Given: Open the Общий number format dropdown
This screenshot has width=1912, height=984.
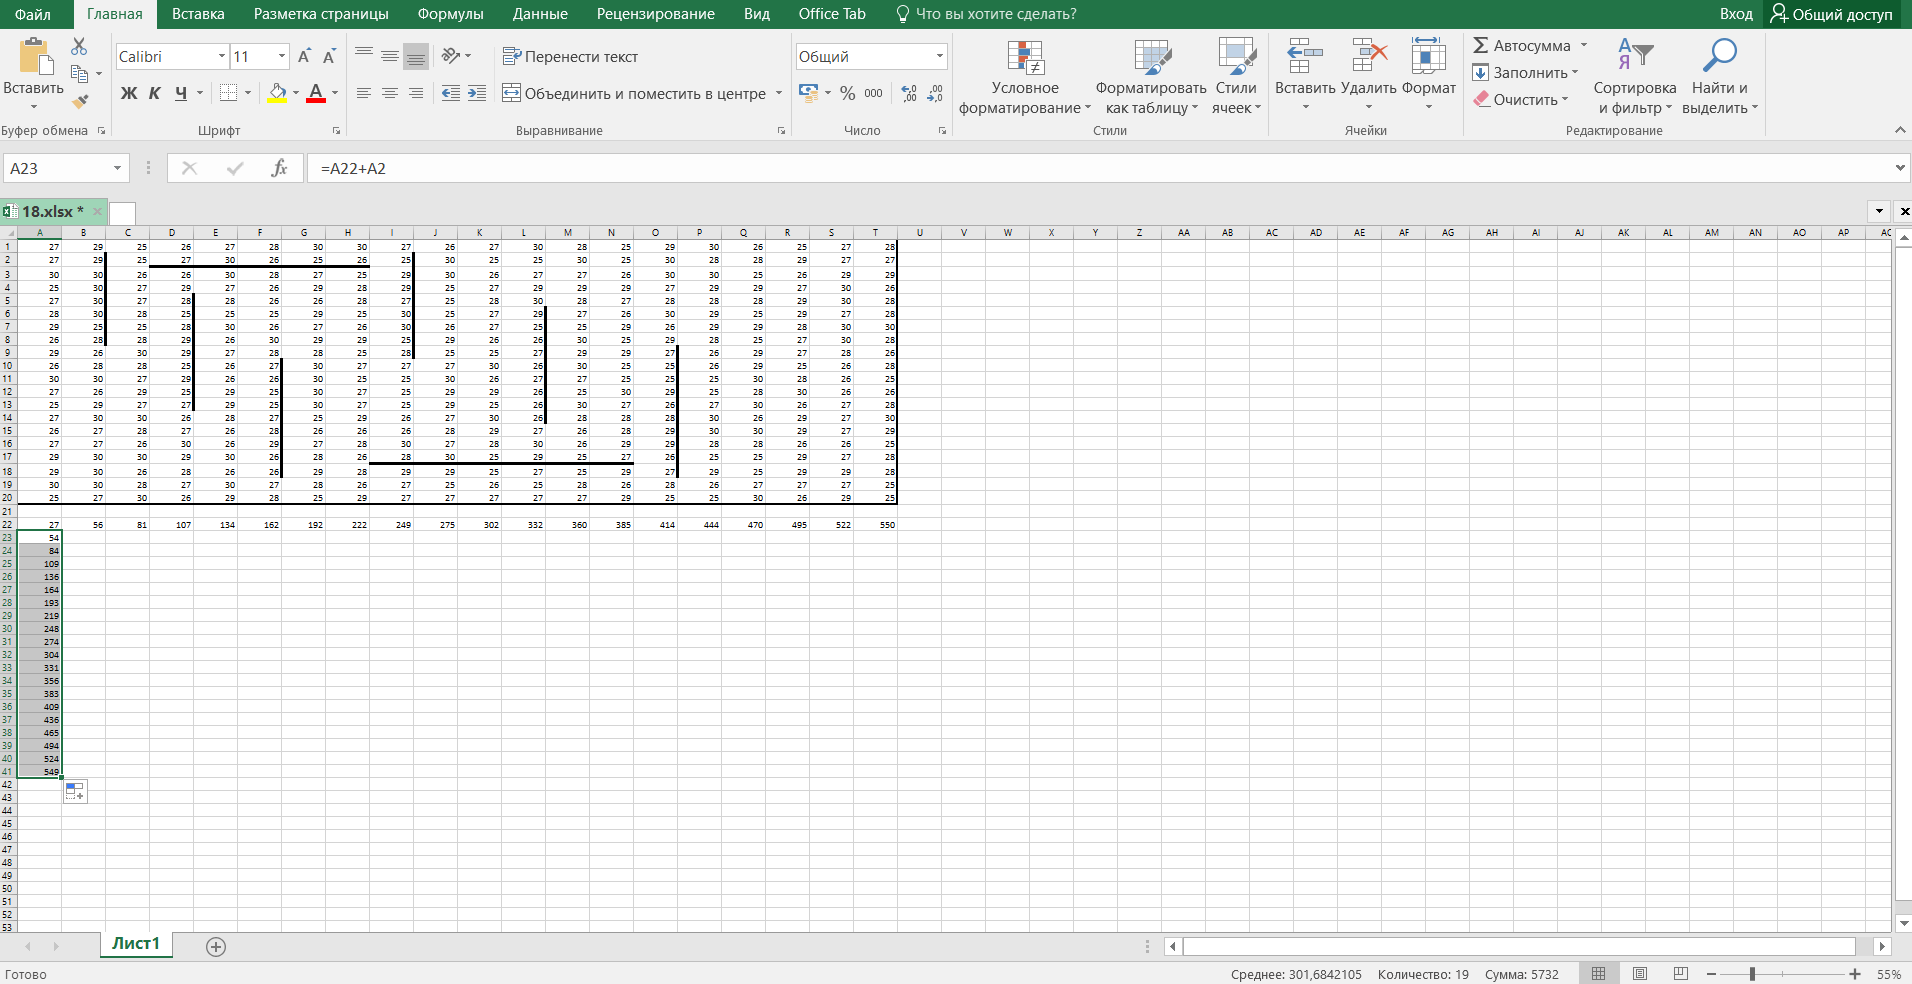Looking at the screenshot, I should click(940, 57).
